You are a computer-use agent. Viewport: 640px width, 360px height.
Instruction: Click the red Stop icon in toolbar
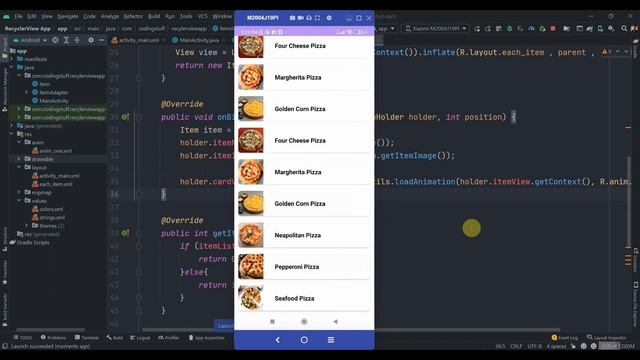(553, 28)
